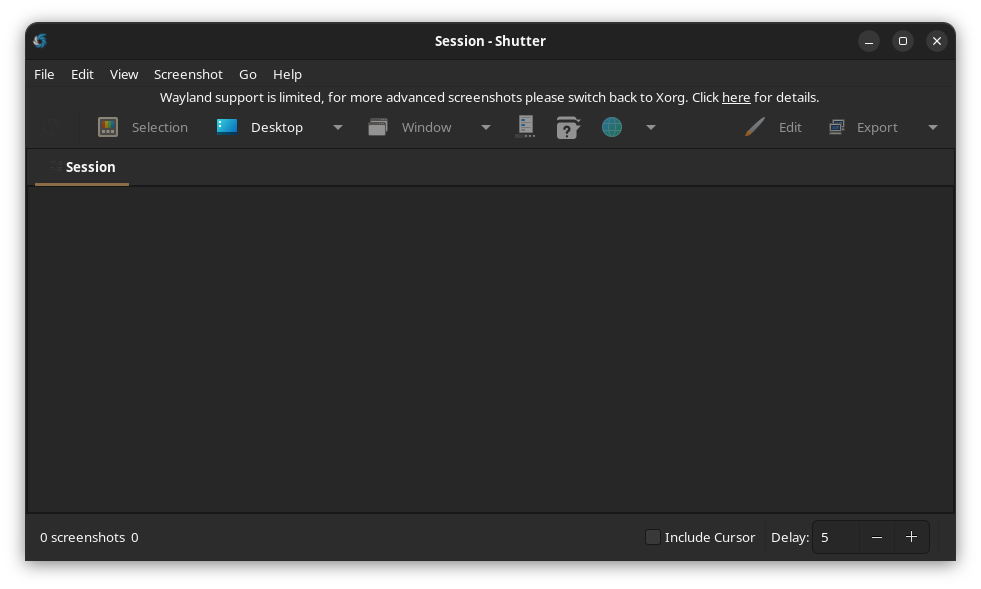This screenshot has width=981, height=589.
Task: Switch to the Session tab
Action: tap(90, 167)
